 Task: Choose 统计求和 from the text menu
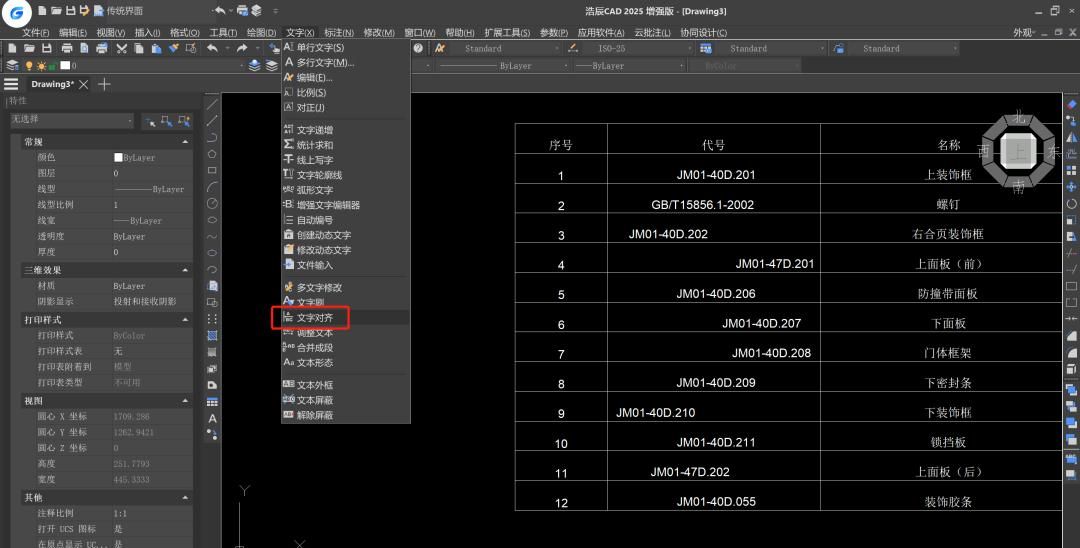pyautogui.click(x=346, y=145)
